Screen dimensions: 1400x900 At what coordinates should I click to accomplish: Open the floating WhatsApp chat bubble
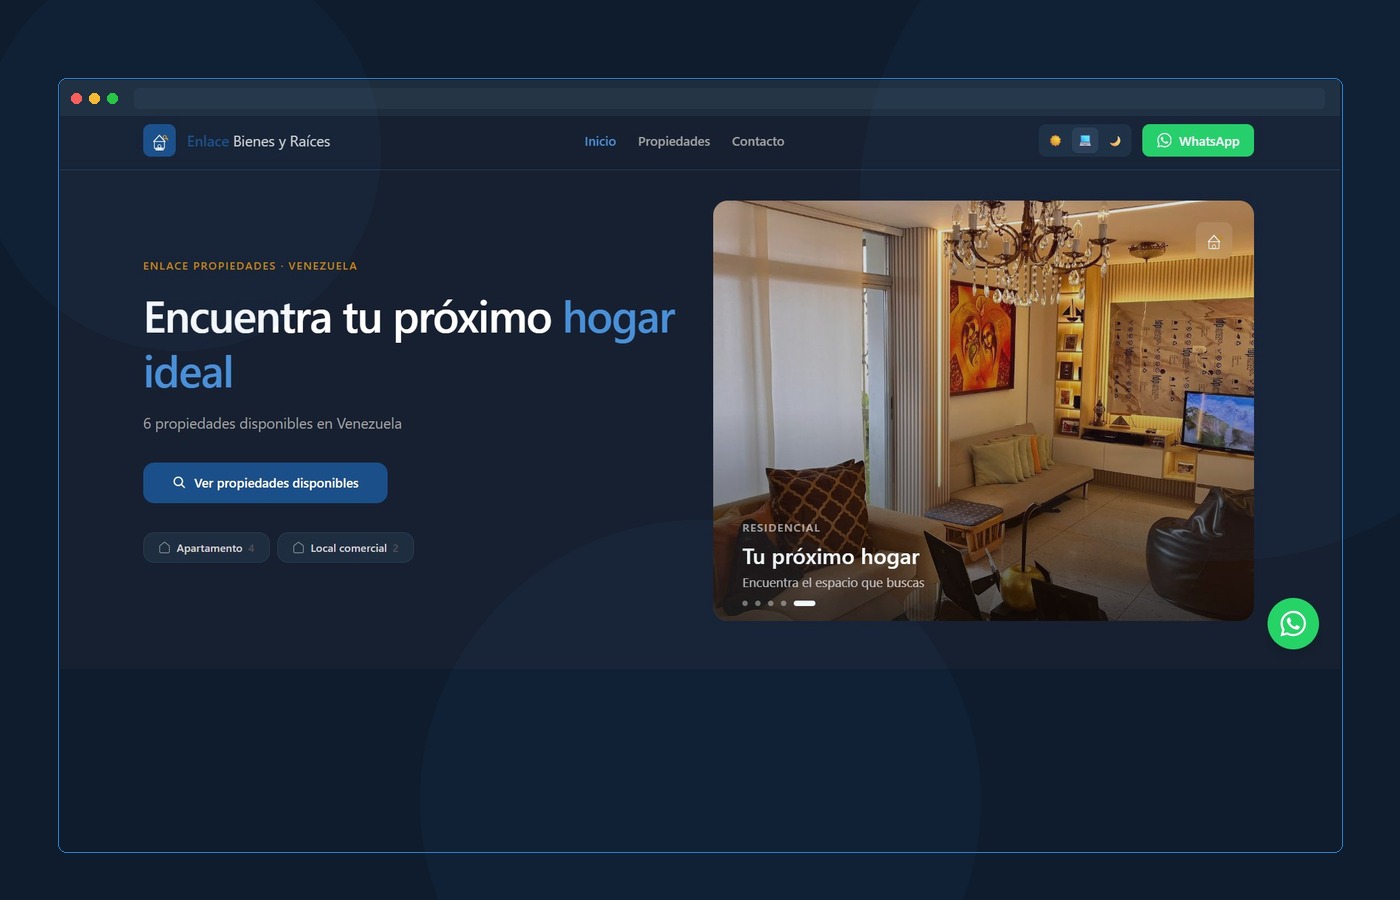coord(1293,624)
